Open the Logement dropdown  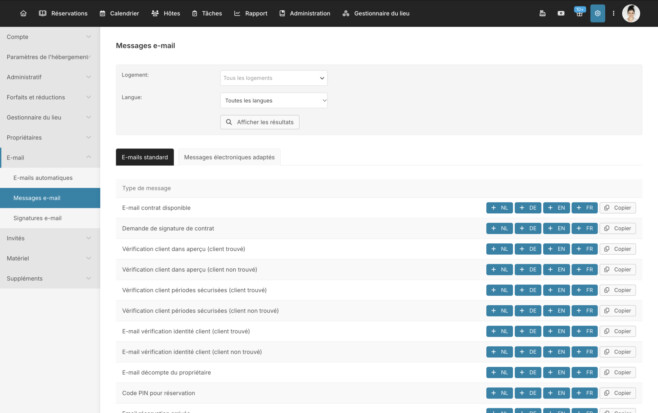click(274, 78)
